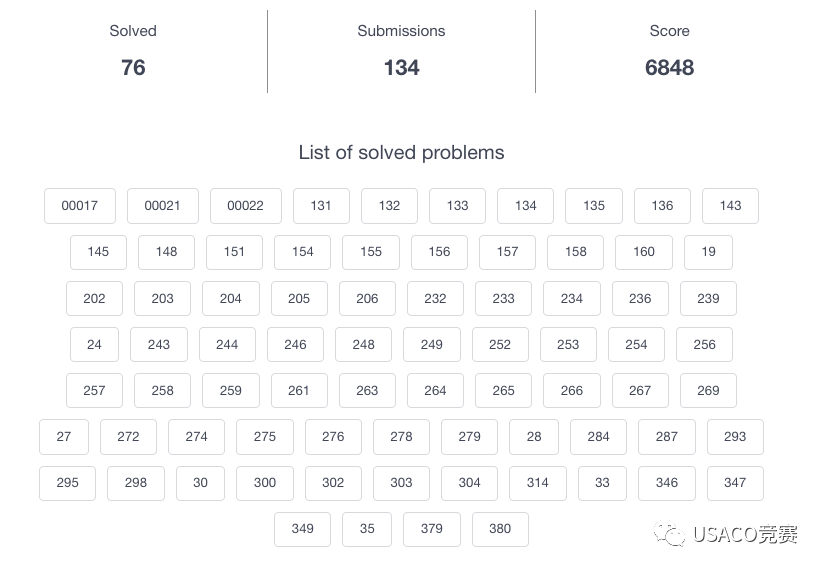The image size is (824, 570).
Task: Click problem 27 button
Action: pyautogui.click(x=64, y=437)
